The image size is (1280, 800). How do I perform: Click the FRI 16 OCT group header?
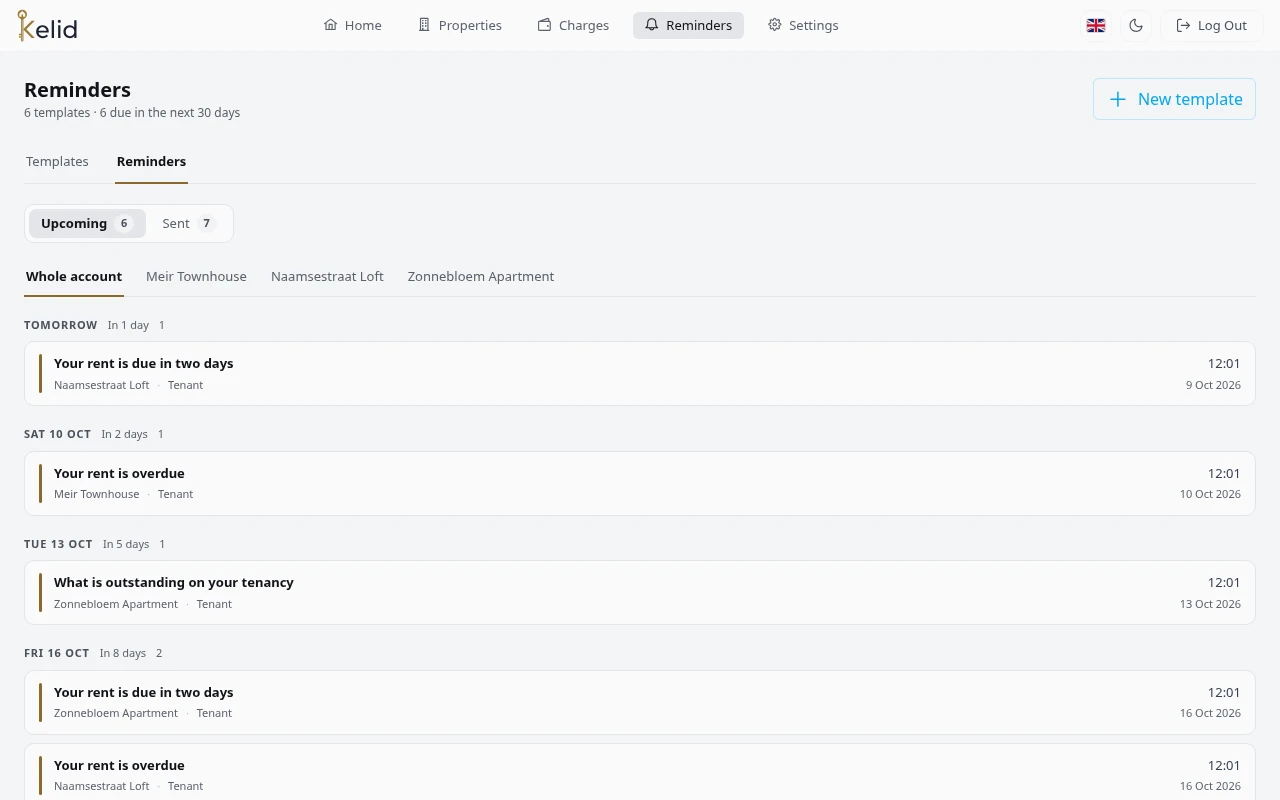tap(57, 653)
